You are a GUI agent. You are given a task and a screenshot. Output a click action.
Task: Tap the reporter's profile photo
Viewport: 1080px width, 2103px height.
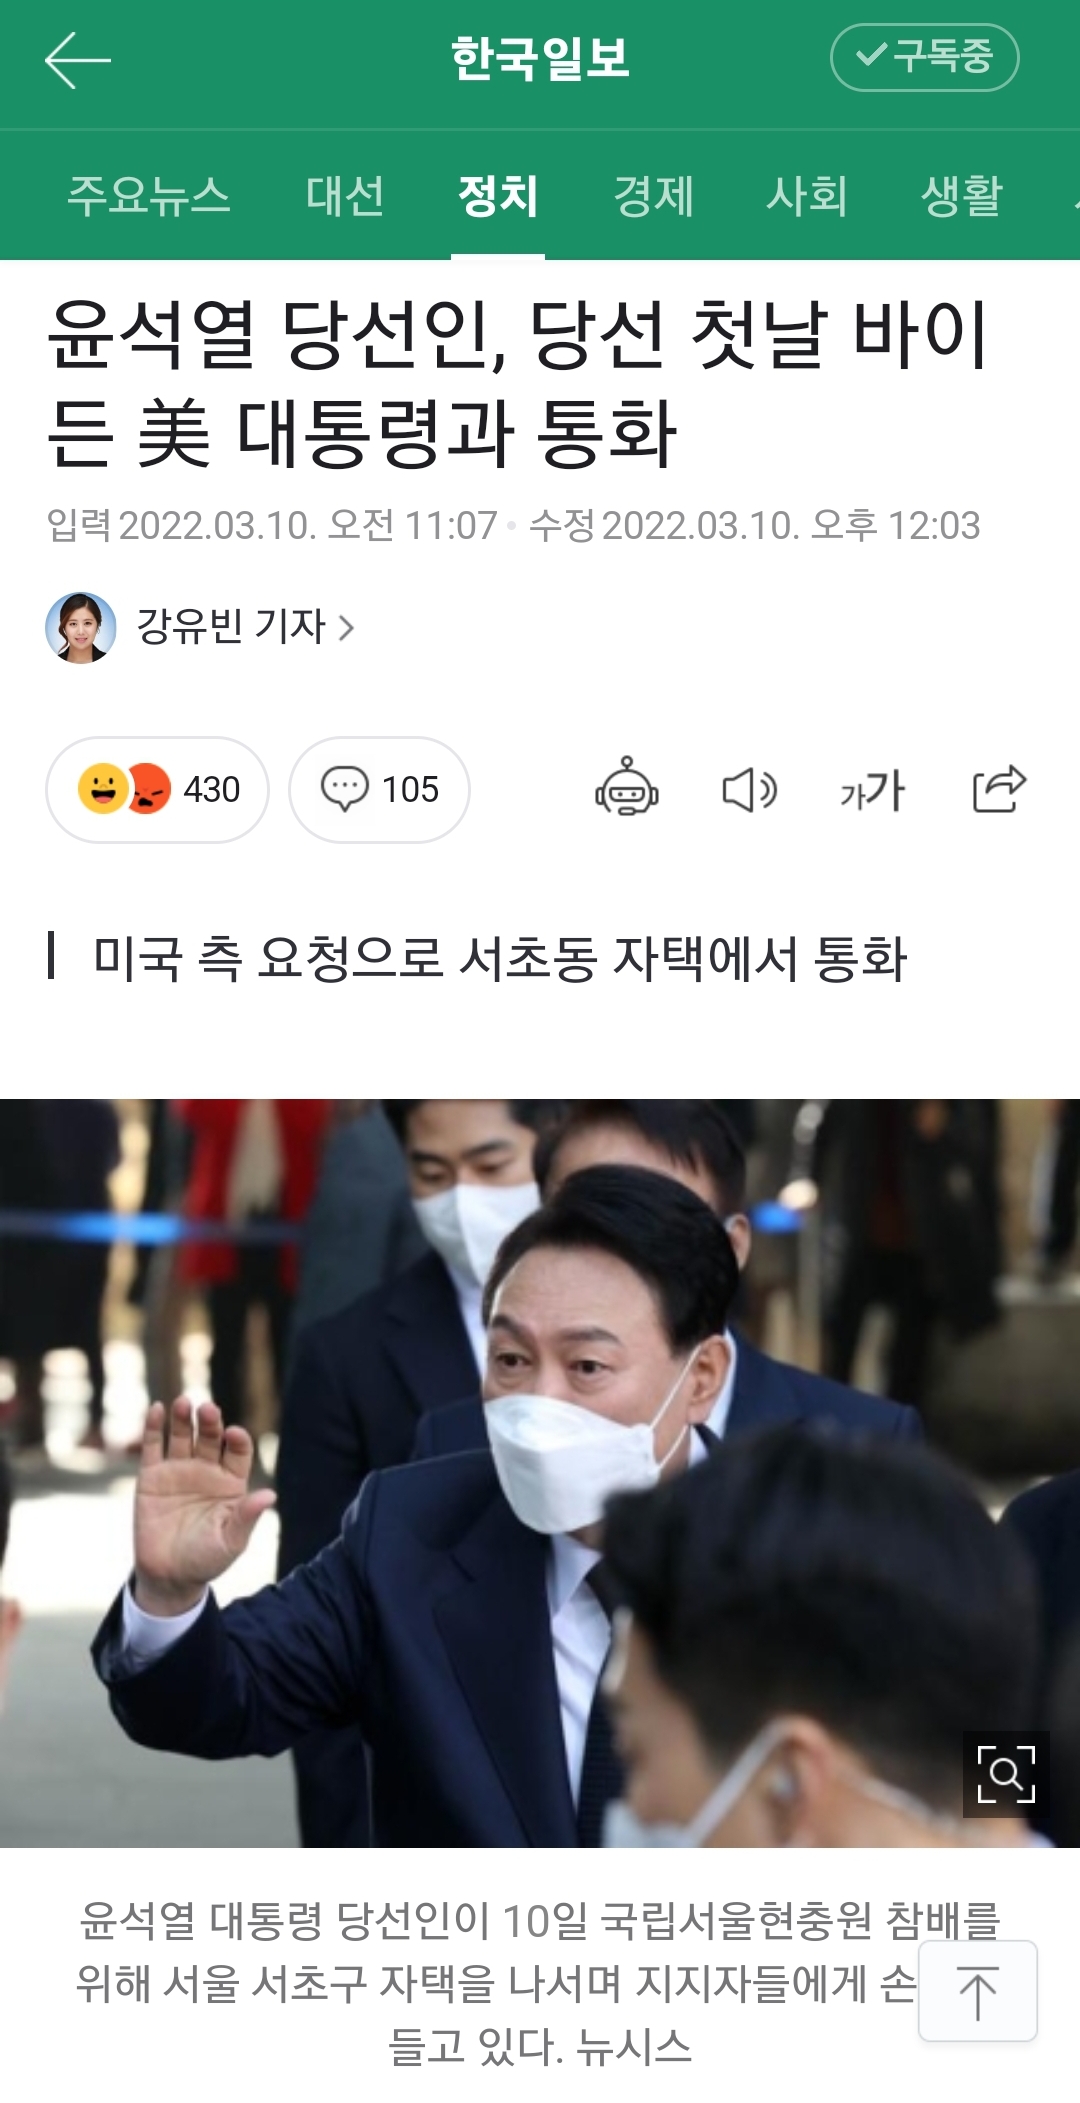click(81, 628)
